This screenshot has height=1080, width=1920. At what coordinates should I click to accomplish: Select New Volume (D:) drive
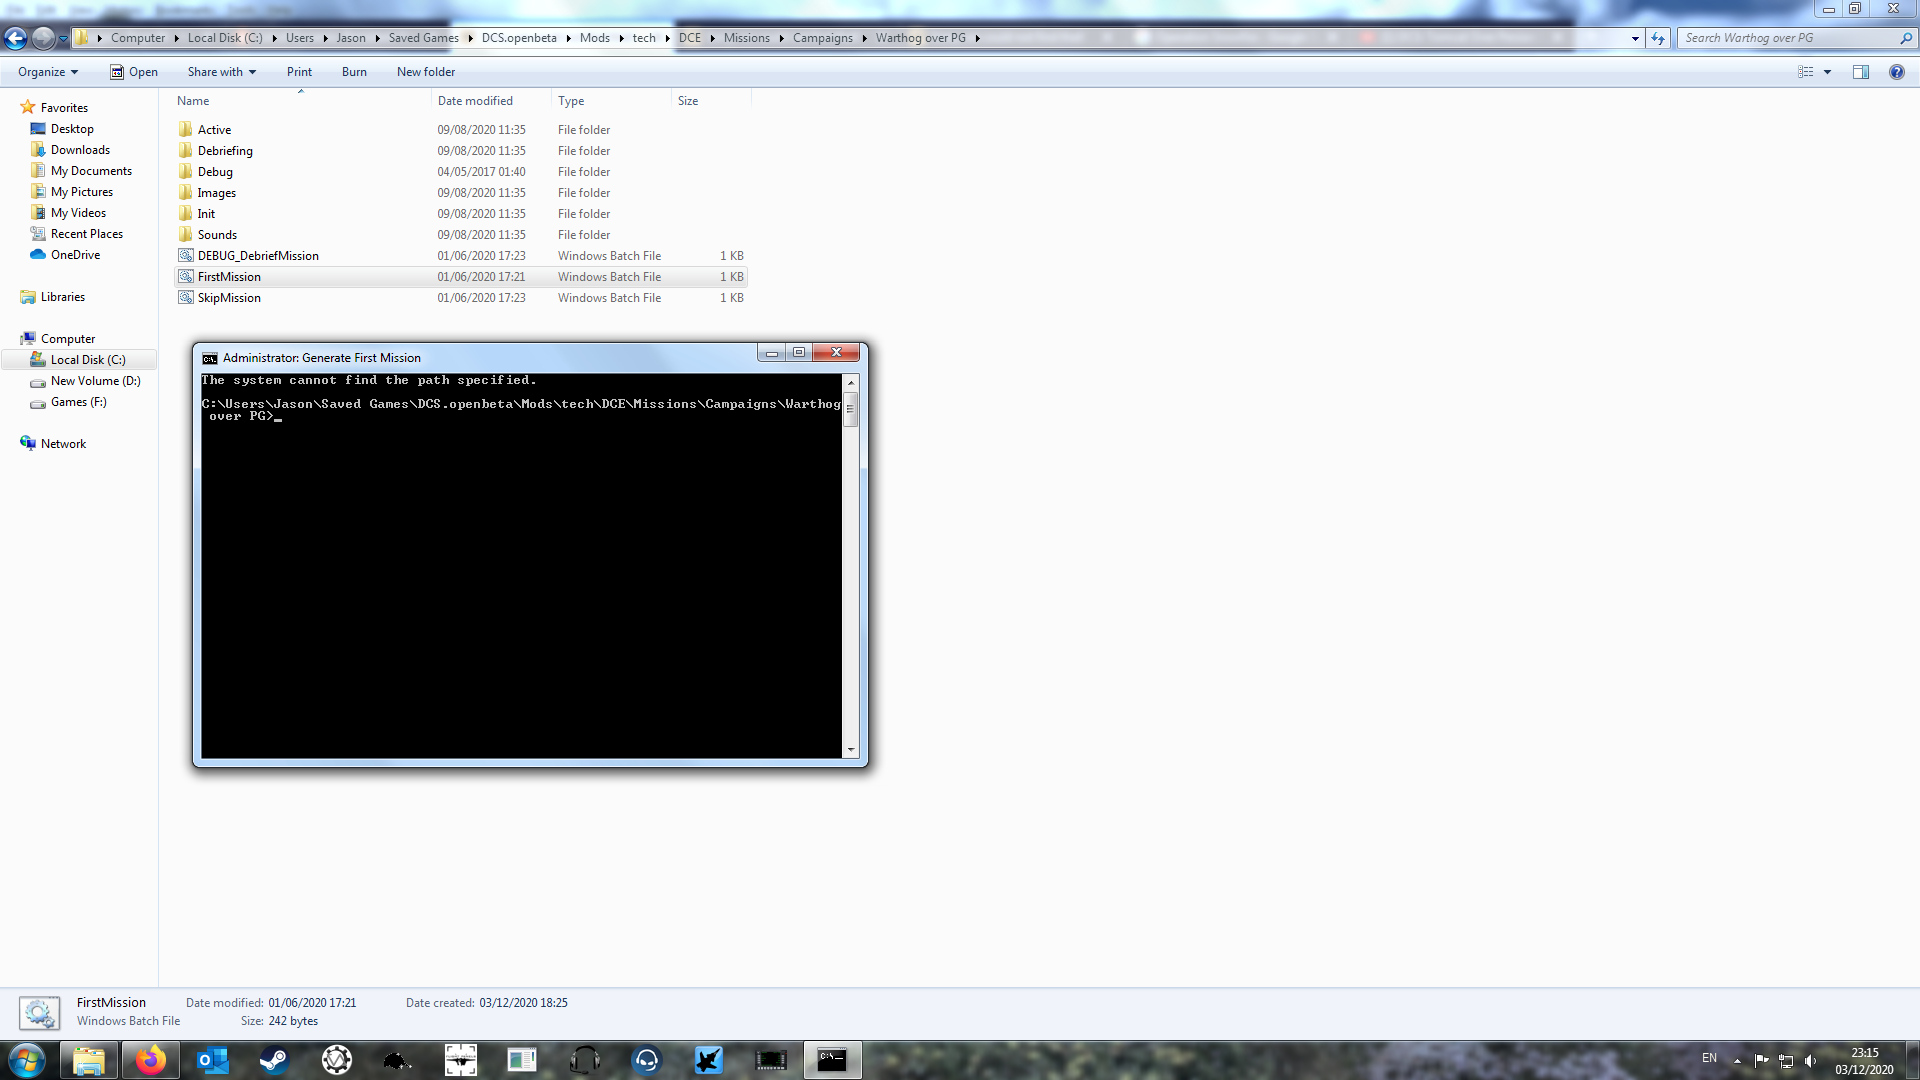tap(95, 381)
